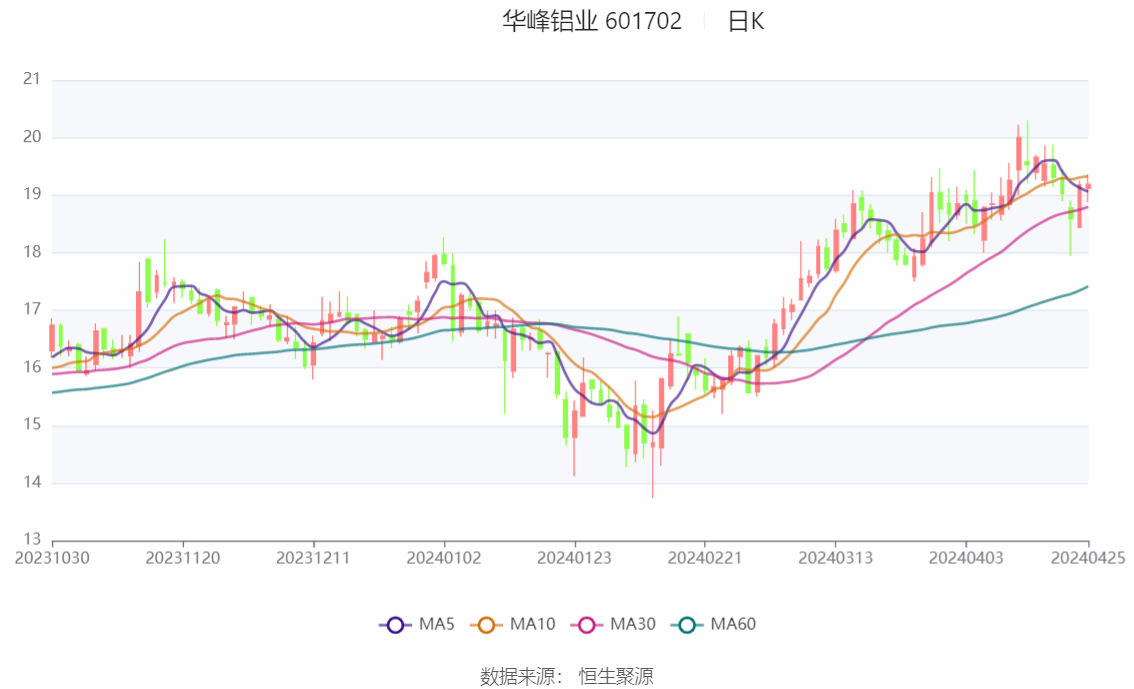Click x-axis date label 20240425
1134x689 pixels.
click(1088, 558)
